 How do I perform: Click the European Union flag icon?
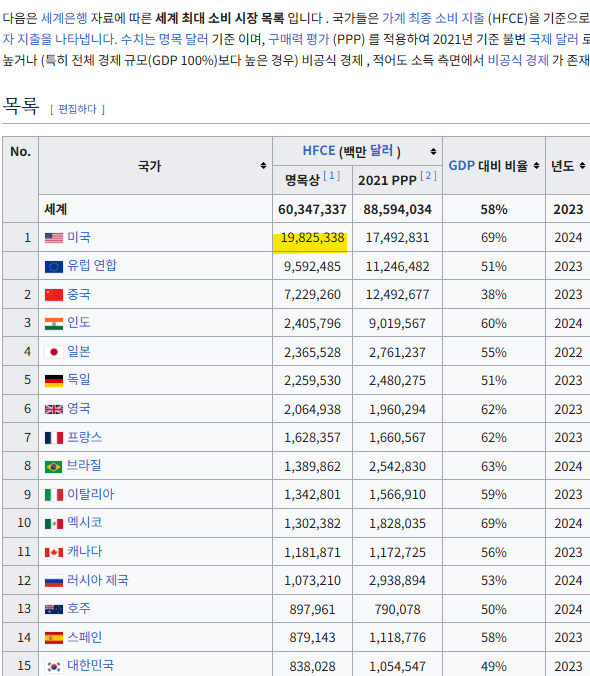(54, 267)
